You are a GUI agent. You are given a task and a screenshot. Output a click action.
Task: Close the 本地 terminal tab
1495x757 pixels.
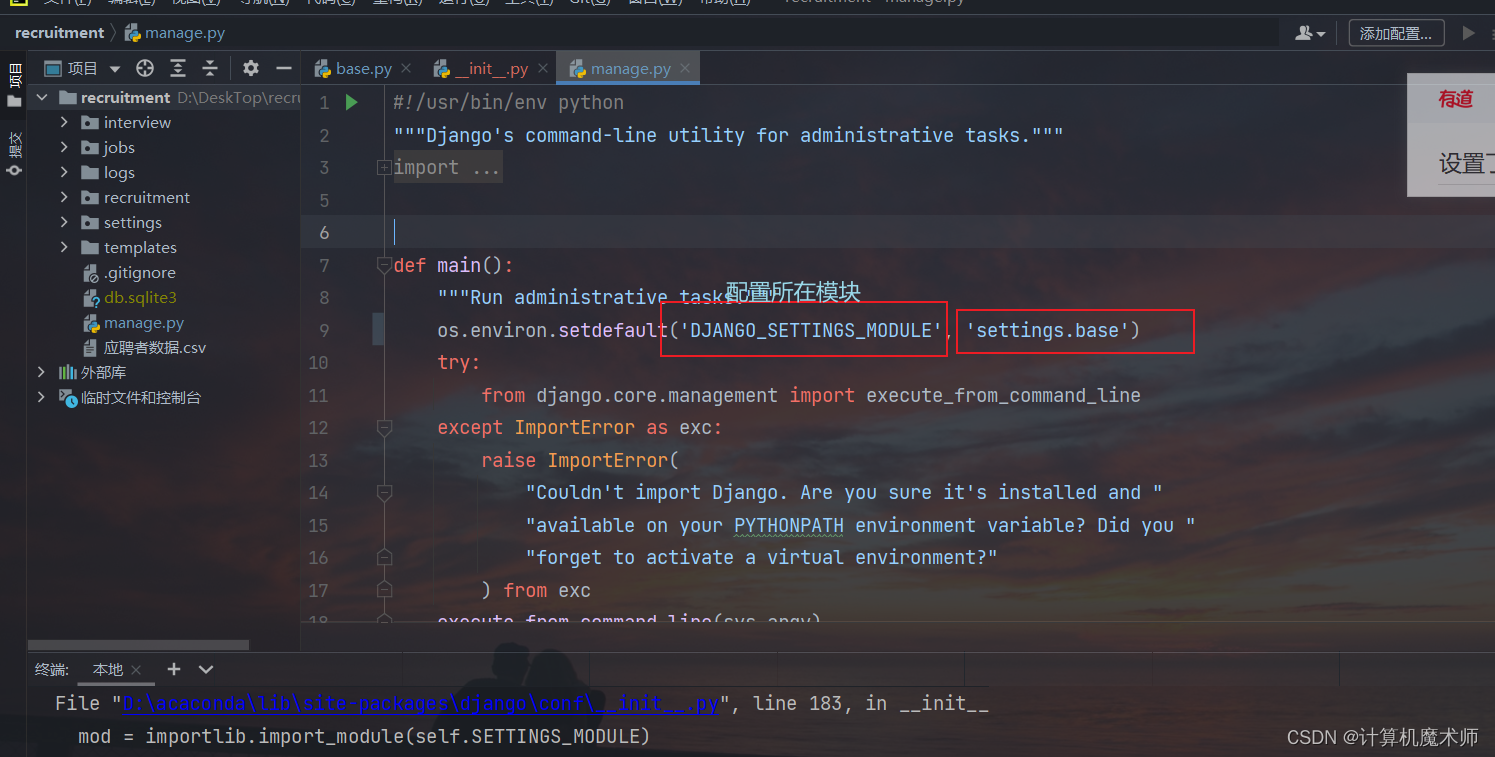[x=136, y=670]
